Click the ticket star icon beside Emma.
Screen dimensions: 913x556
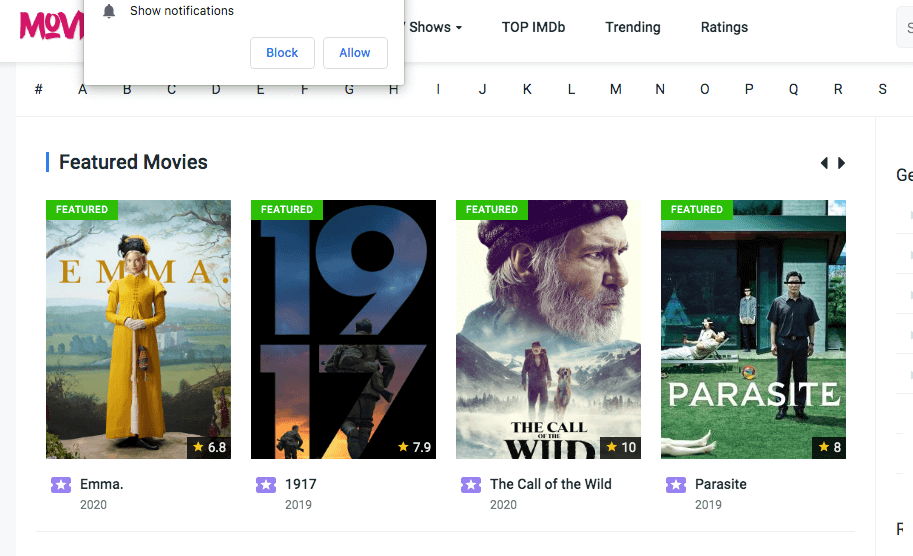point(61,484)
